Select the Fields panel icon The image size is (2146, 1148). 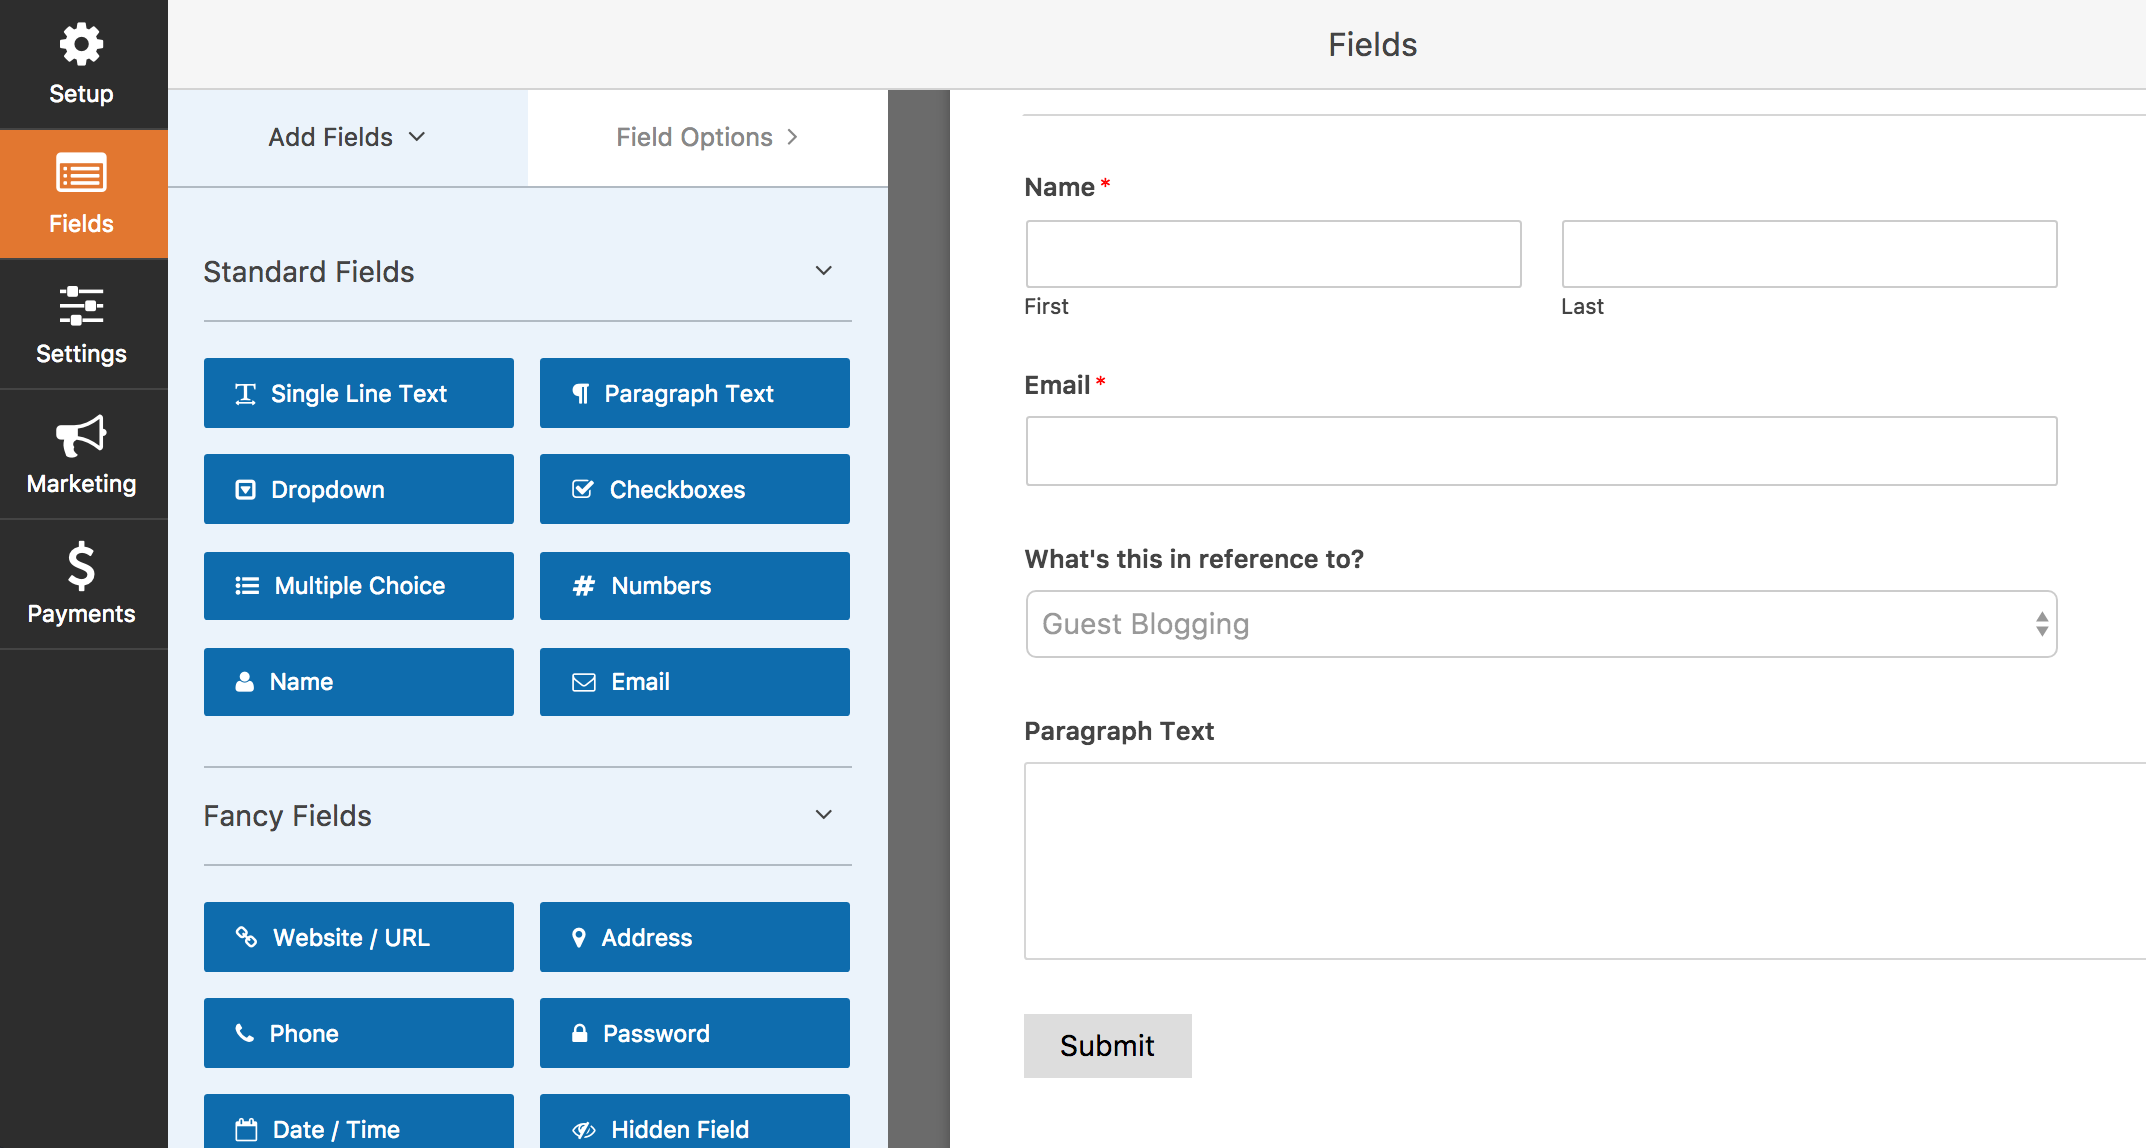coord(82,192)
